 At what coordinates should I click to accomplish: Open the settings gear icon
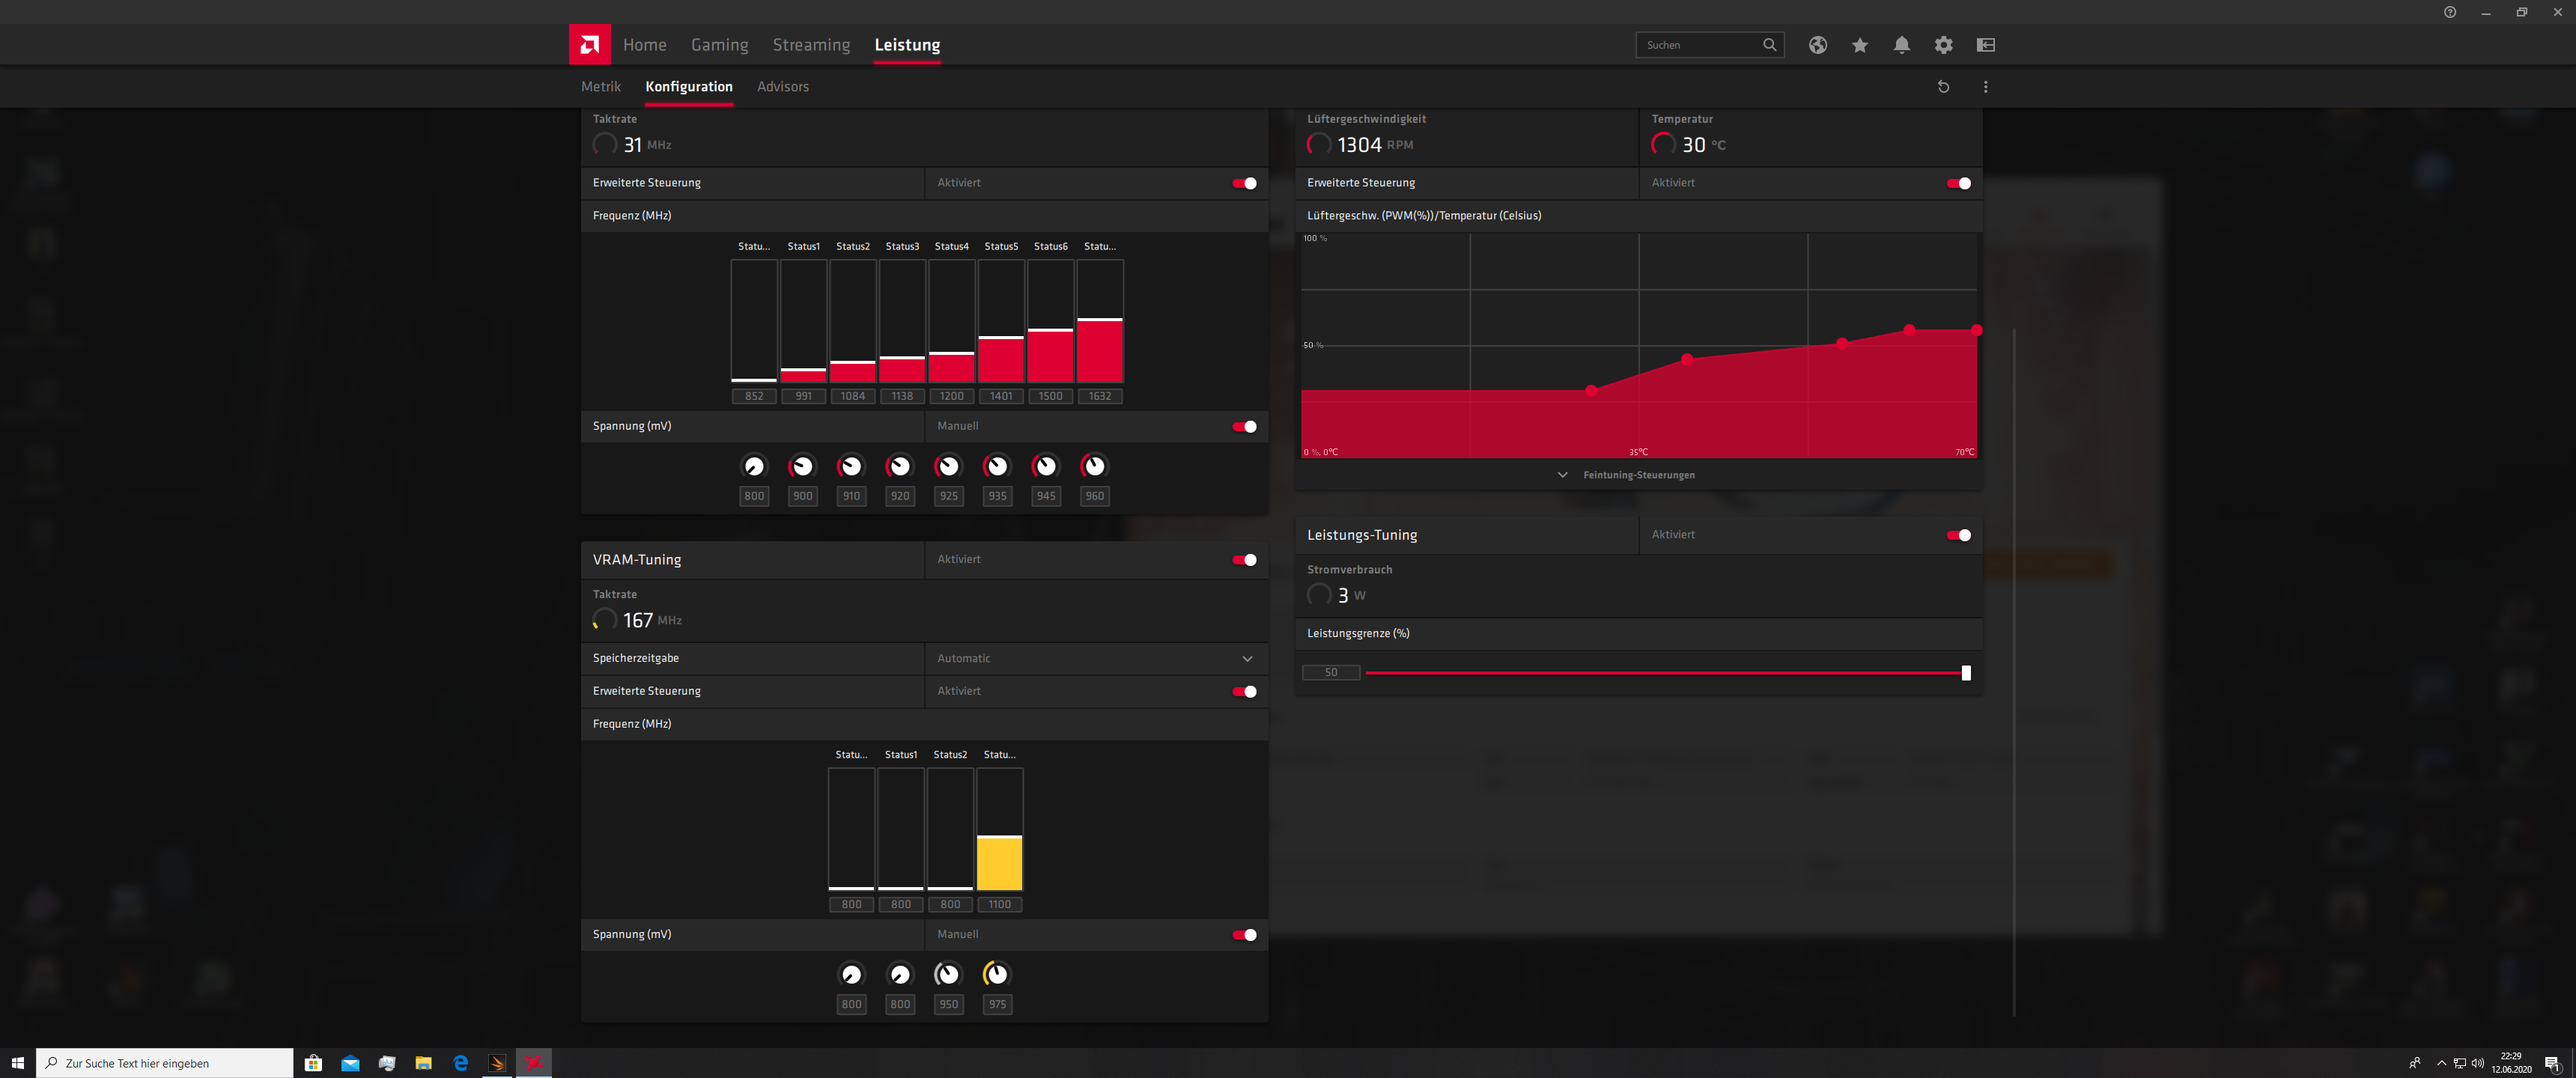click(x=1943, y=45)
